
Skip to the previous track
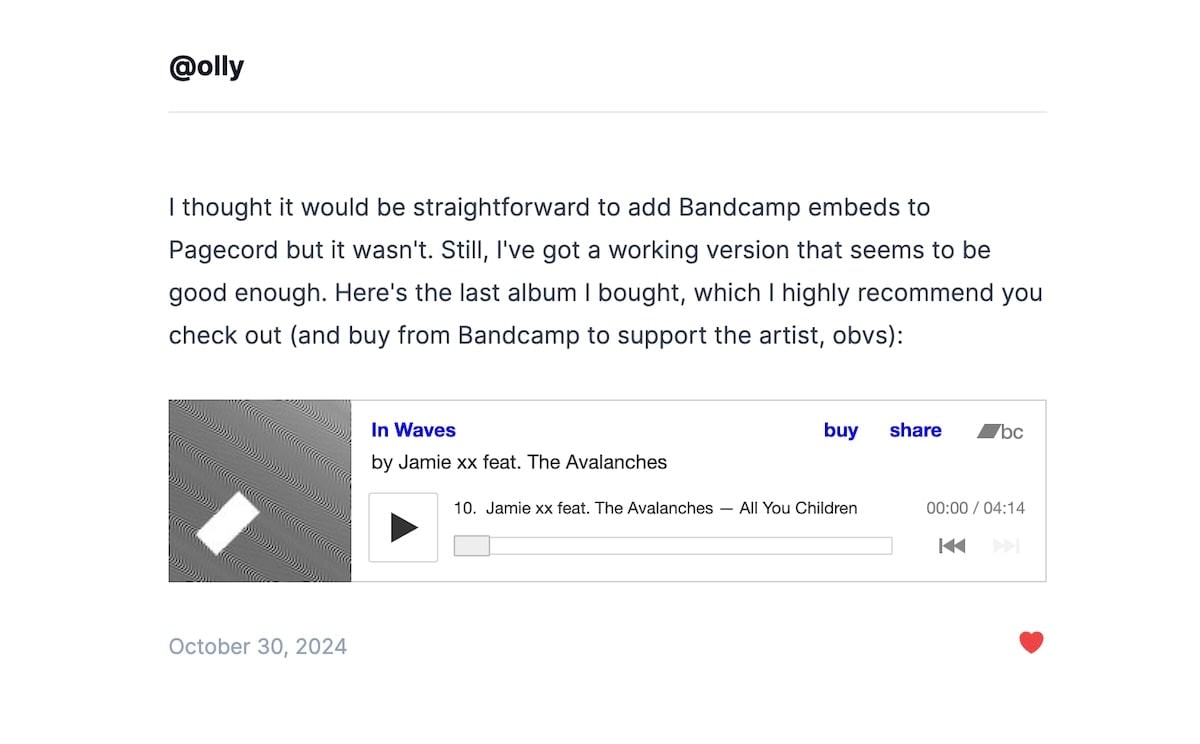(952, 546)
